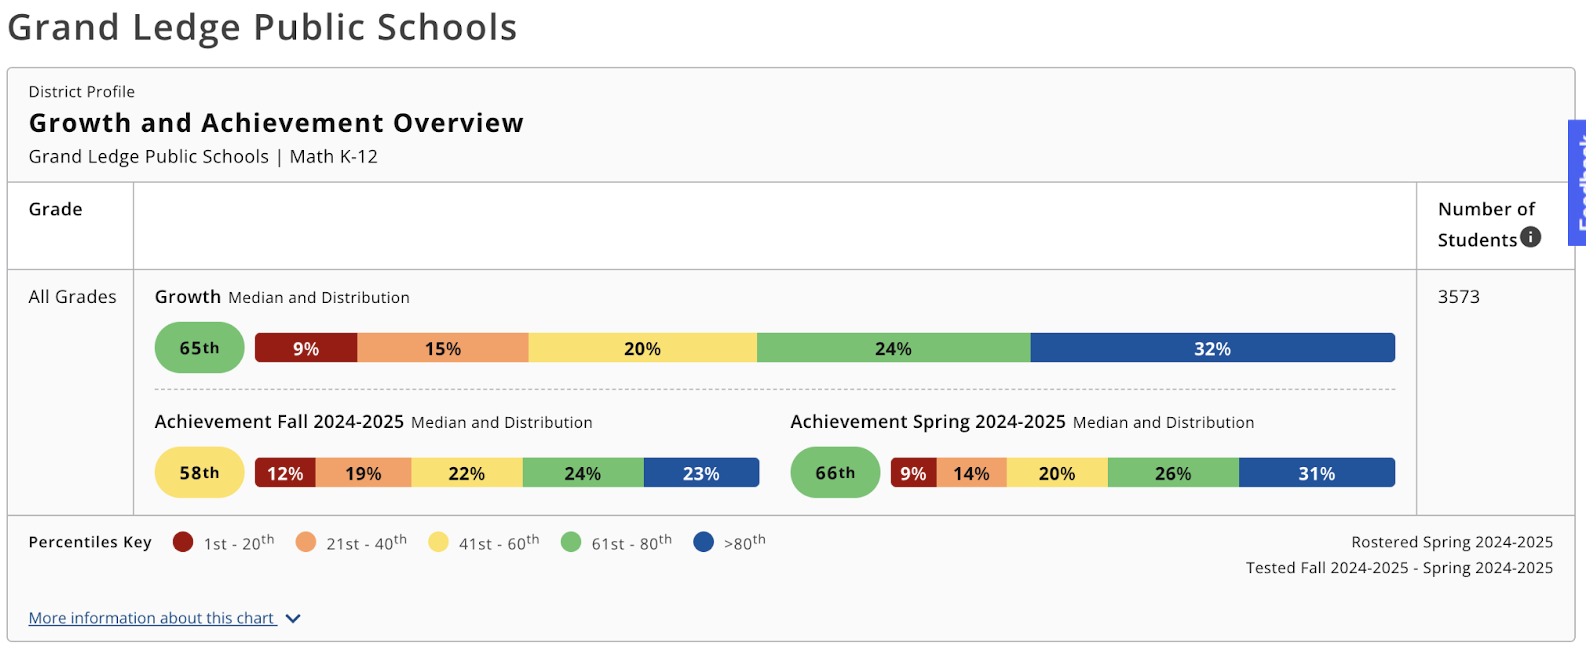This screenshot has width=1592, height=661.
Task: Click the 41st - 60th key label
Action: point(499,542)
